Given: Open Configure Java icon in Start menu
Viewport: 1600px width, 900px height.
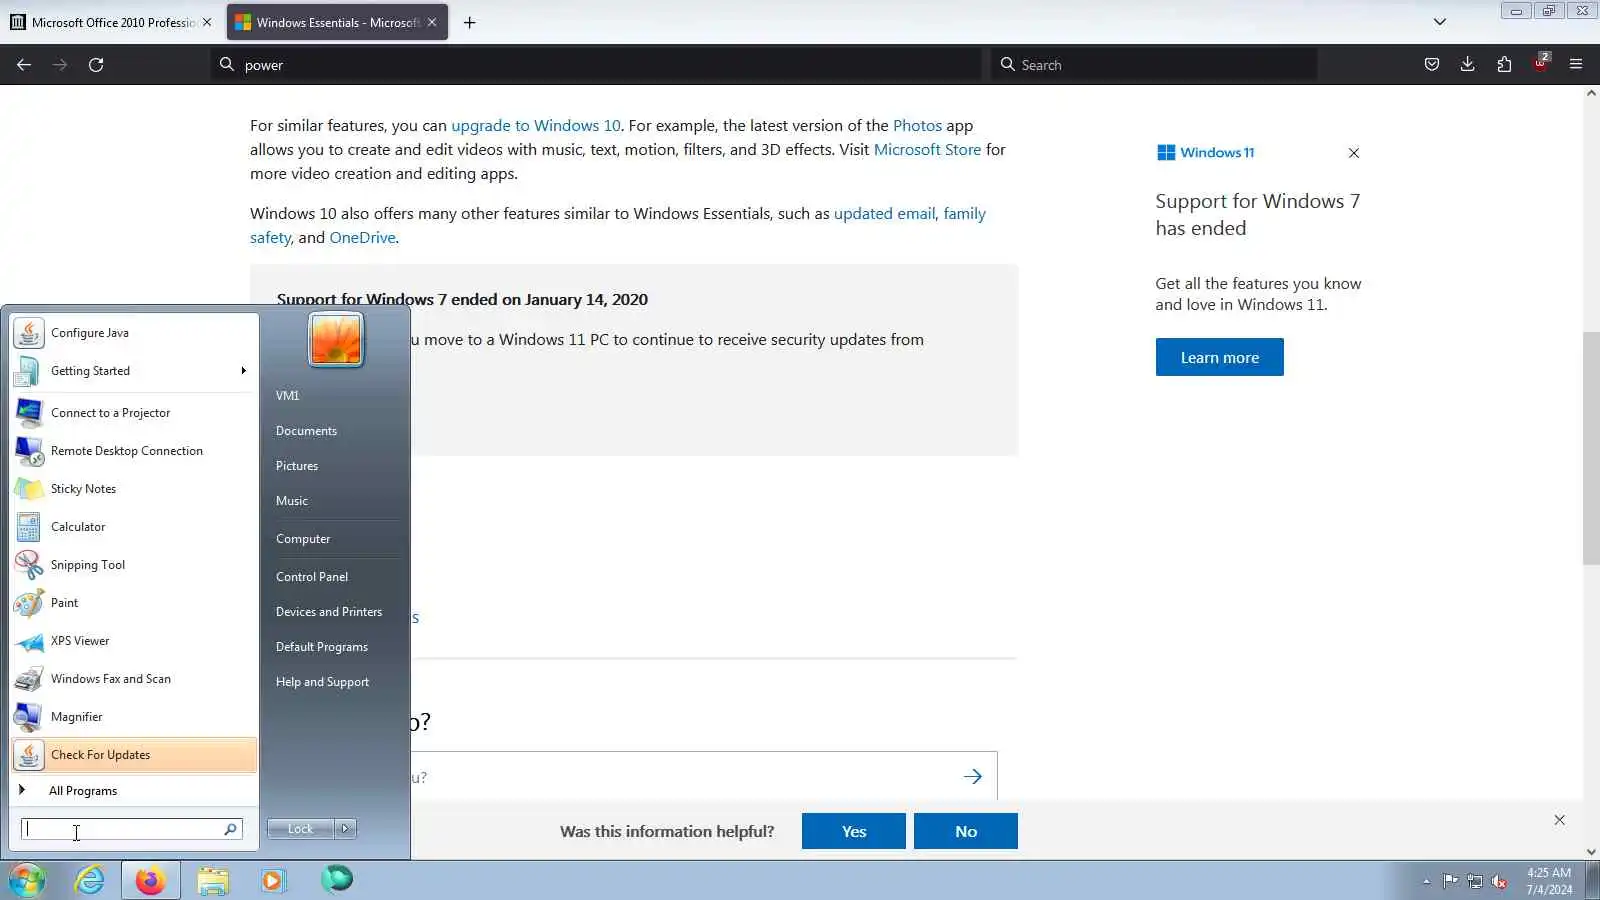Looking at the screenshot, I should point(29,333).
